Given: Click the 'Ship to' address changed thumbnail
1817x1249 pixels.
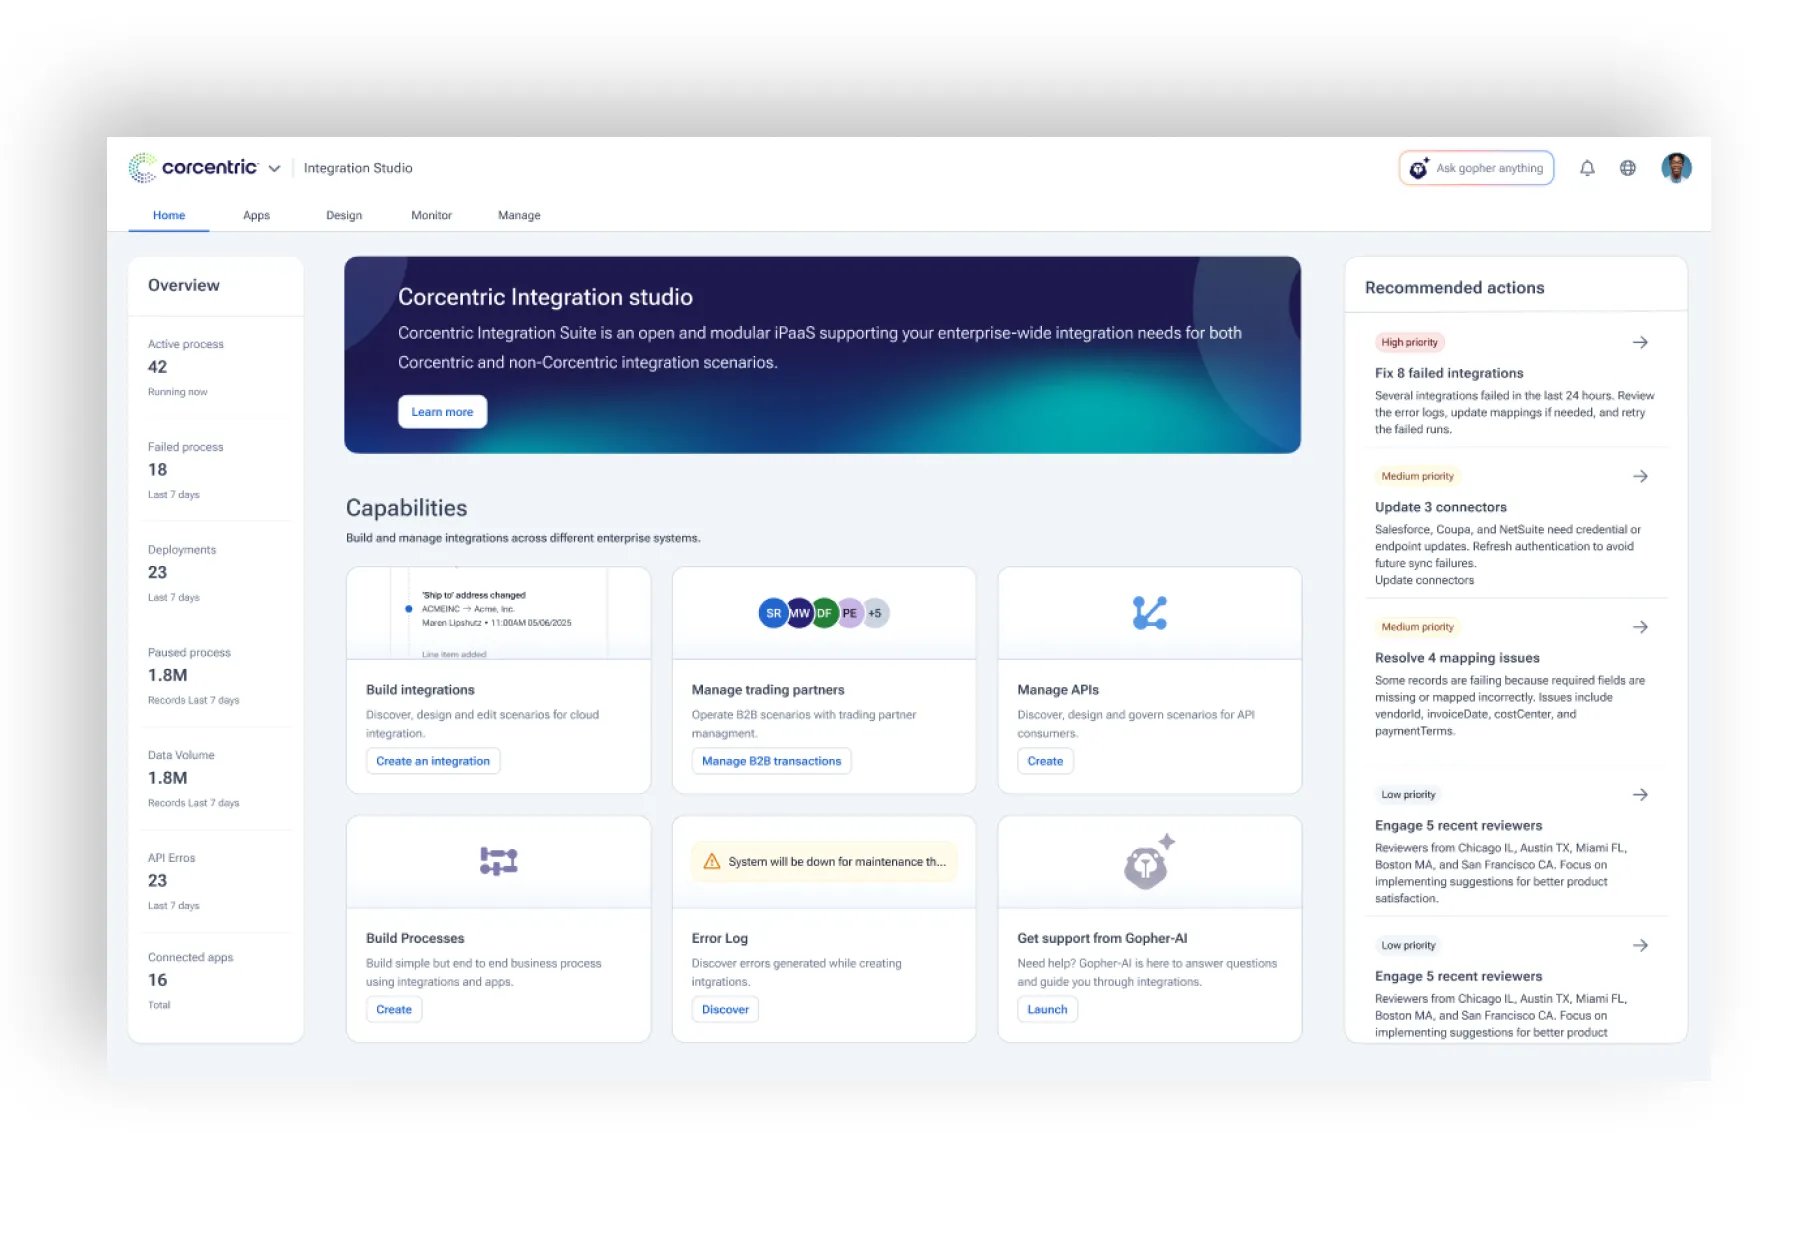Looking at the screenshot, I should click(498, 613).
